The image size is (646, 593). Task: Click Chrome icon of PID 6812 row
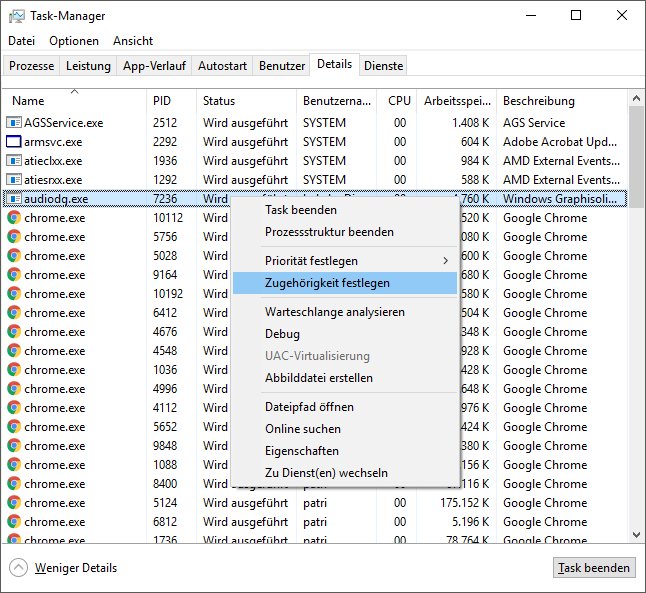[14, 521]
